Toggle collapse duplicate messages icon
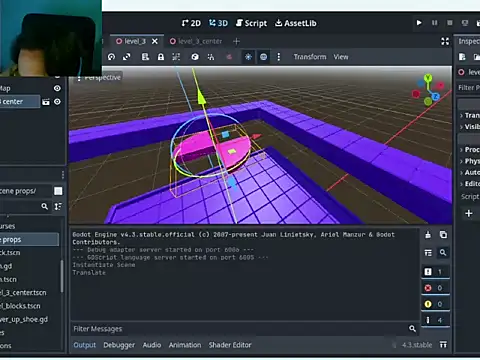This screenshot has height=360, width=480. point(428,253)
